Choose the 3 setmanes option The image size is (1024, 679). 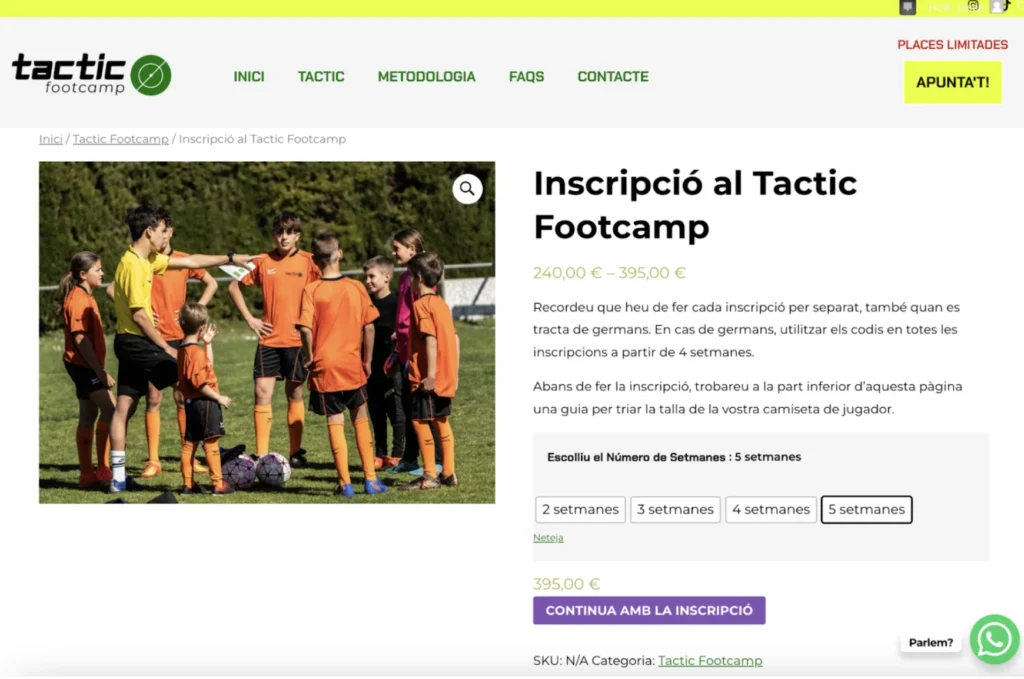click(675, 509)
